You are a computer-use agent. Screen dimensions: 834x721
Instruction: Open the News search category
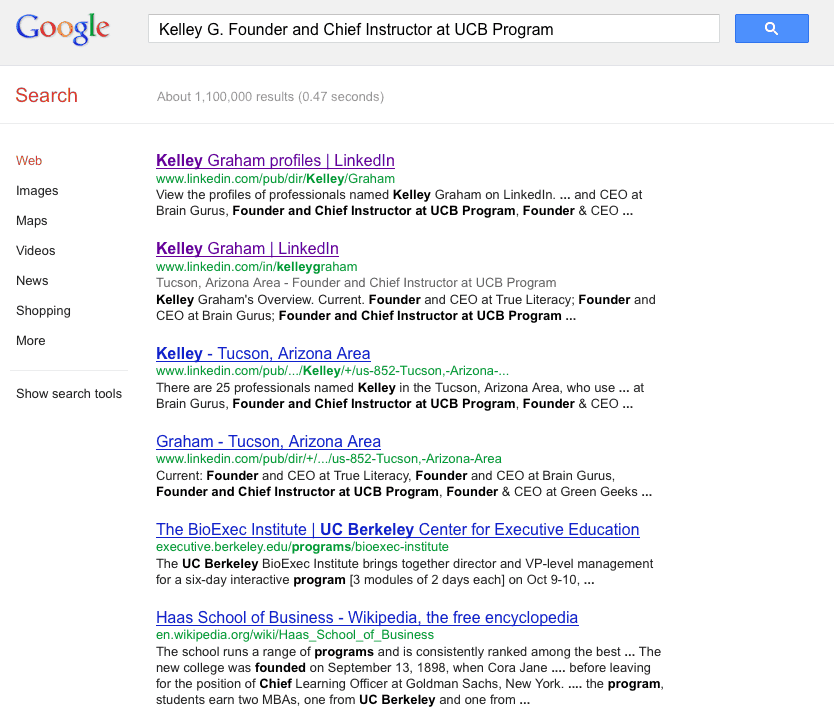(32, 280)
